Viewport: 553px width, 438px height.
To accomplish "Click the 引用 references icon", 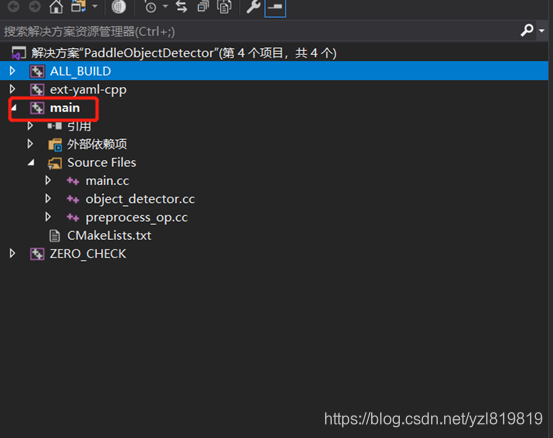I will point(55,126).
